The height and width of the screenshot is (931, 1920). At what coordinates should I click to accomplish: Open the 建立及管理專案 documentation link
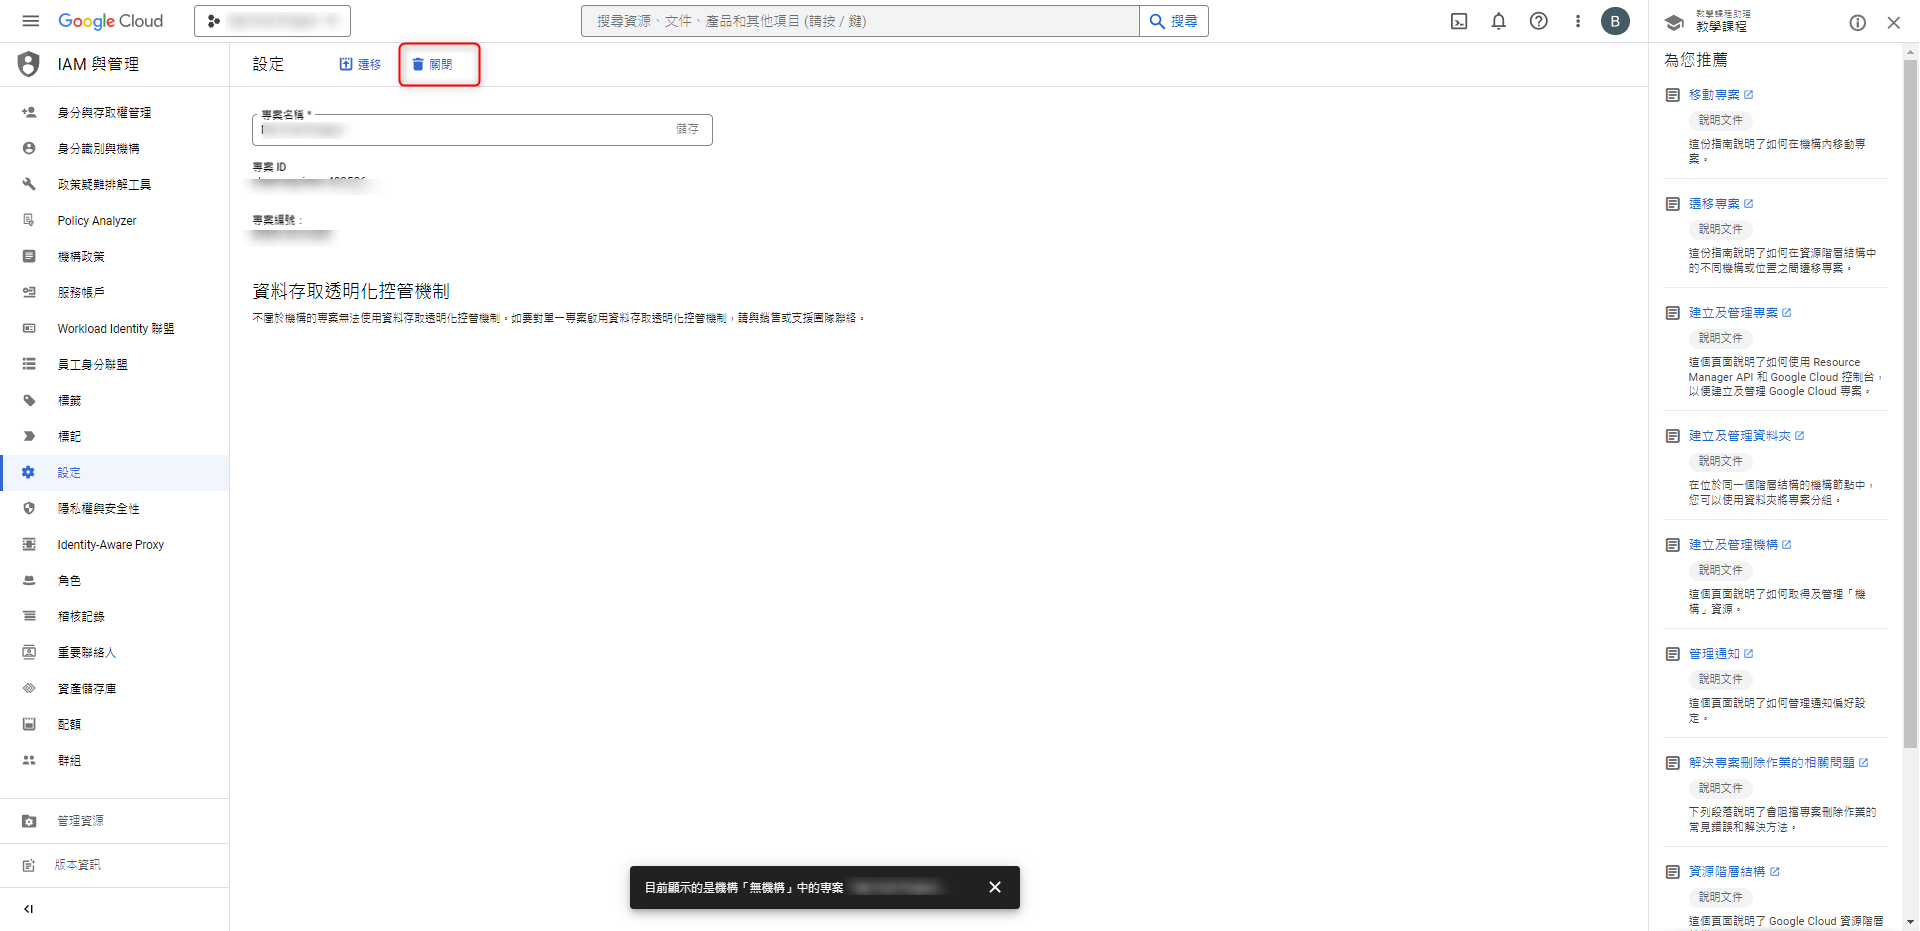click(1740, 313)
